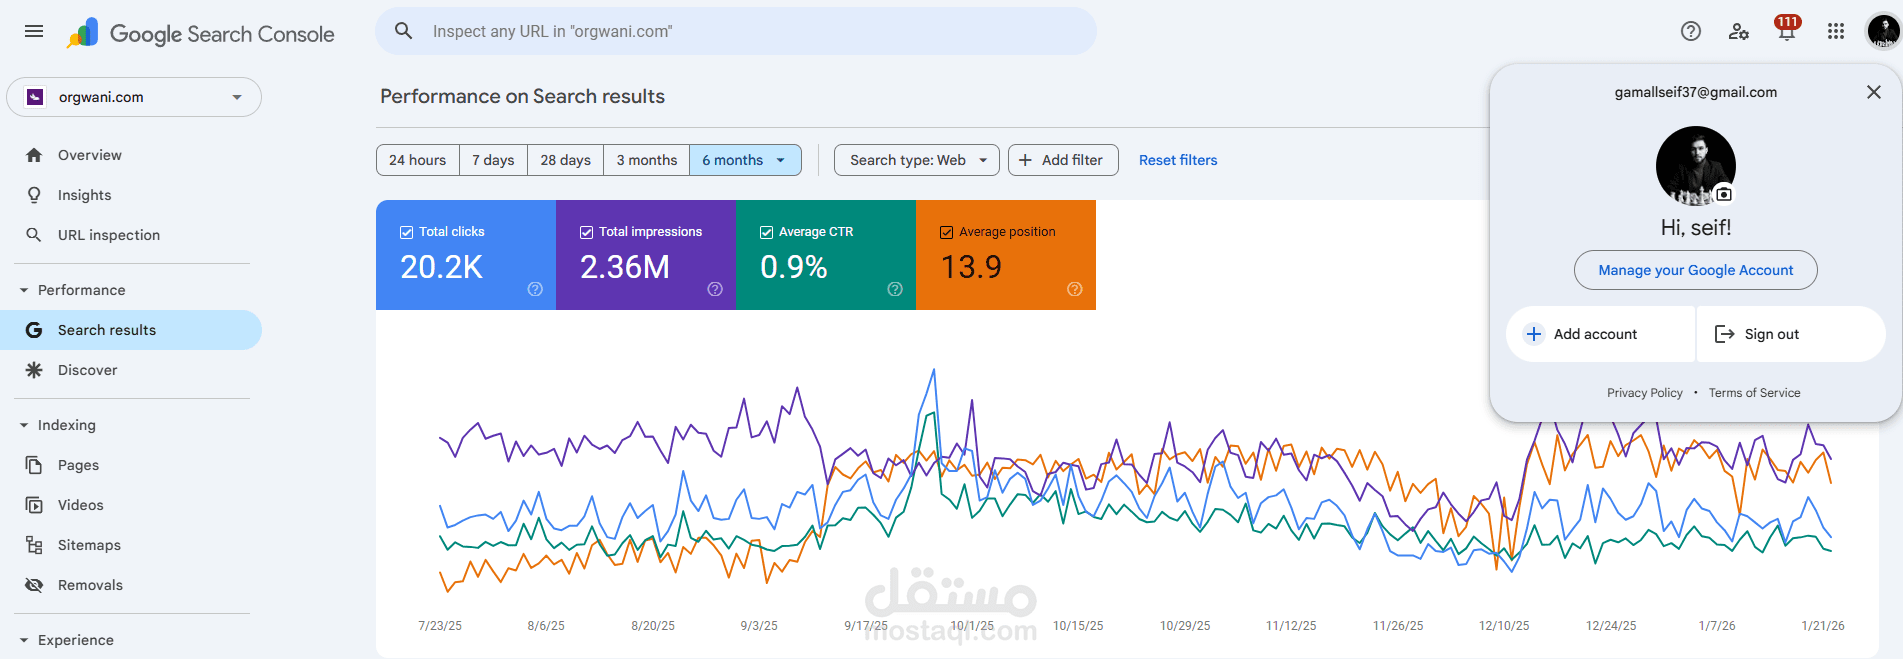Collapse the Performance section
This screenshot has height=659, width=1903.
[24, 290]
